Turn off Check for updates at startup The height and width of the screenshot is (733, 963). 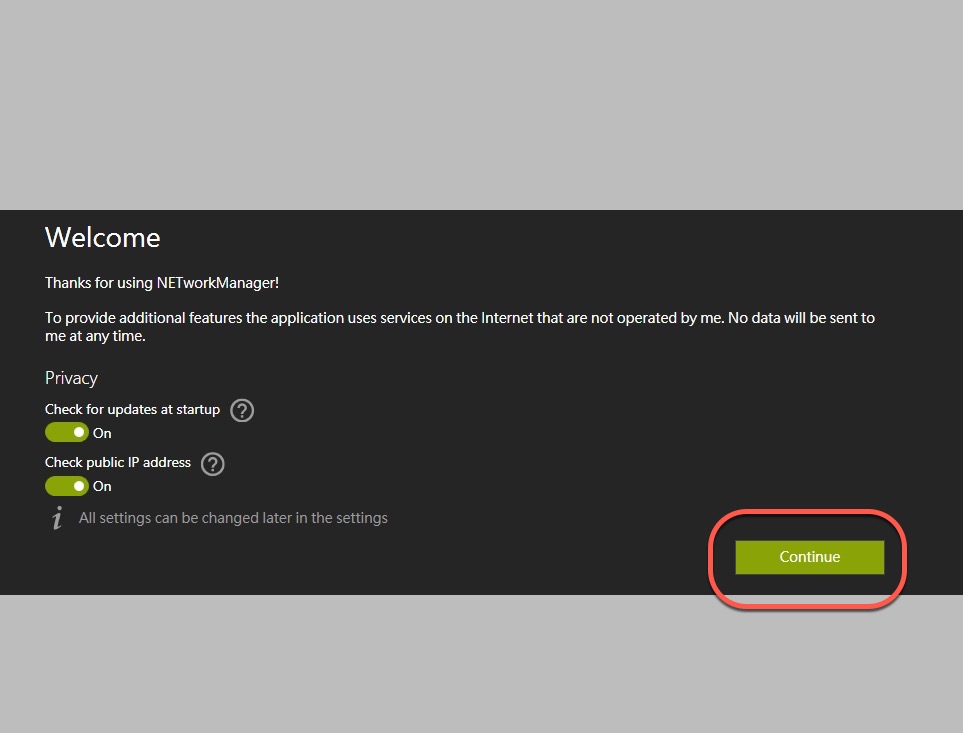click(67, 432)
